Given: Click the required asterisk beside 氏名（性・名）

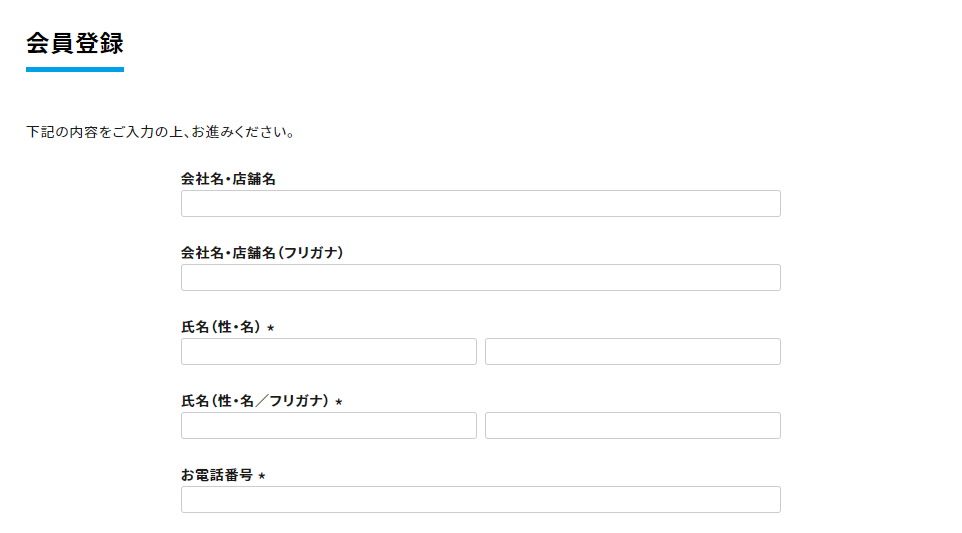Looking at the screenshot, I should coord(270,328).
